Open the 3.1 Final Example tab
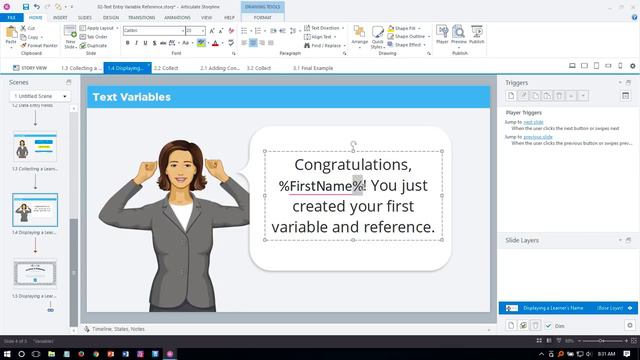 (313, 68)
